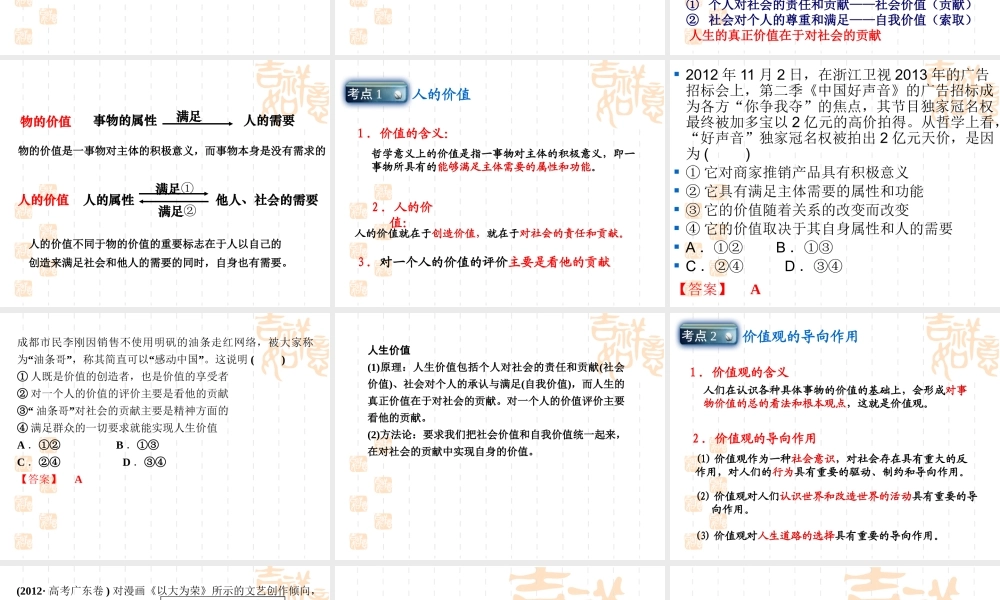Viewport: 1000px width, 600px height.
Task: Click the heading 1. 价值的含义:
Action: point(403,133)
